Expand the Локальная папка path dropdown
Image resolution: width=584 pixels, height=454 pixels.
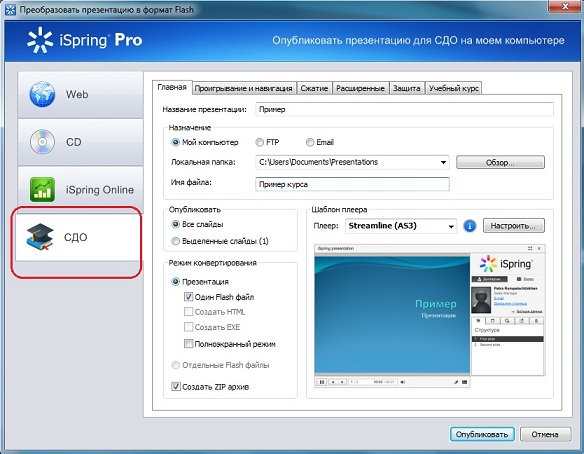coord(443,162)
